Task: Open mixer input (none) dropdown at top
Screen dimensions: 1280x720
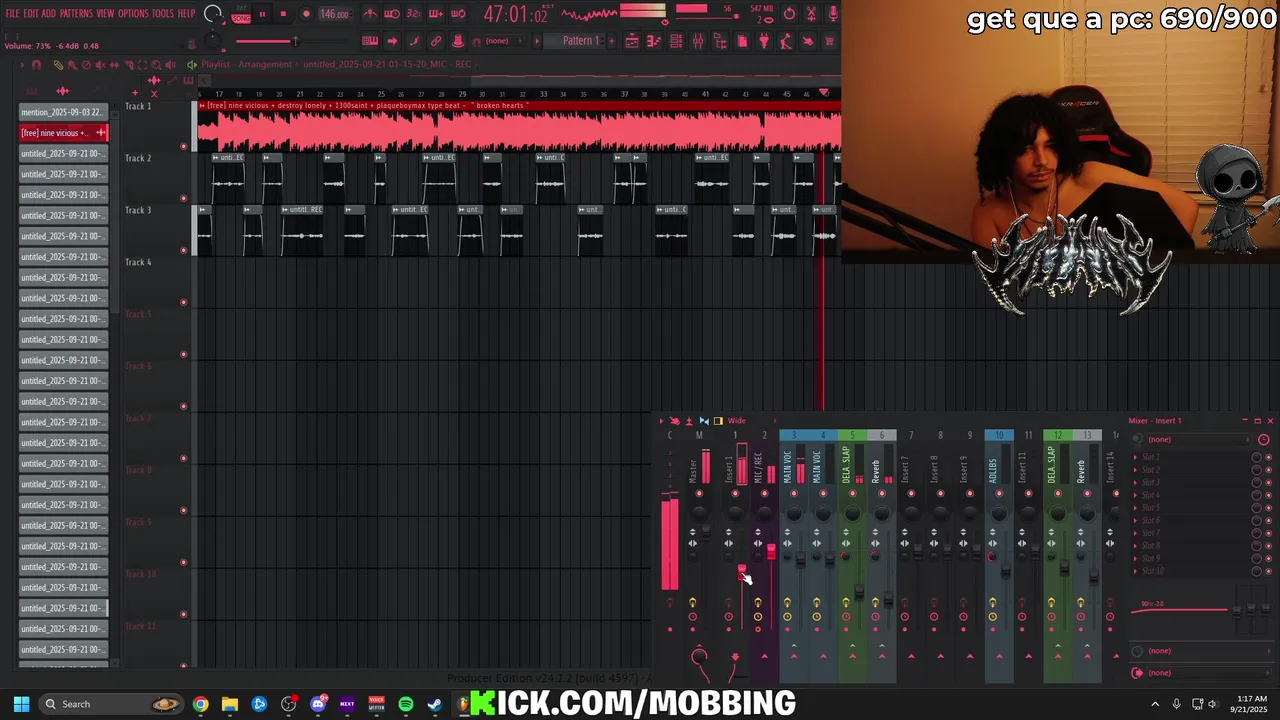Action: point(1199,440)
